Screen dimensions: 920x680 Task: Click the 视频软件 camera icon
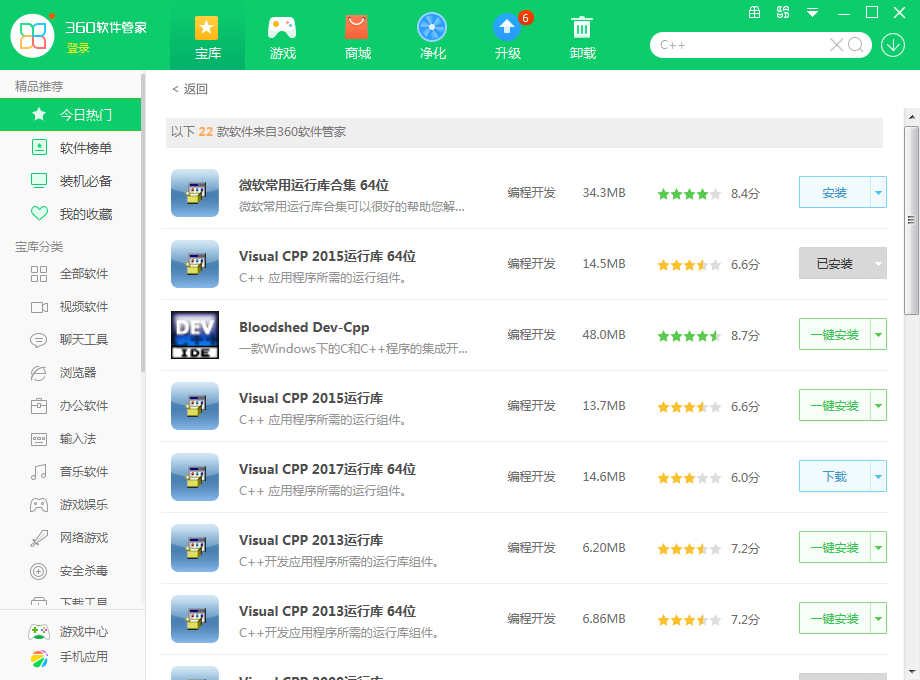[39, 307]
